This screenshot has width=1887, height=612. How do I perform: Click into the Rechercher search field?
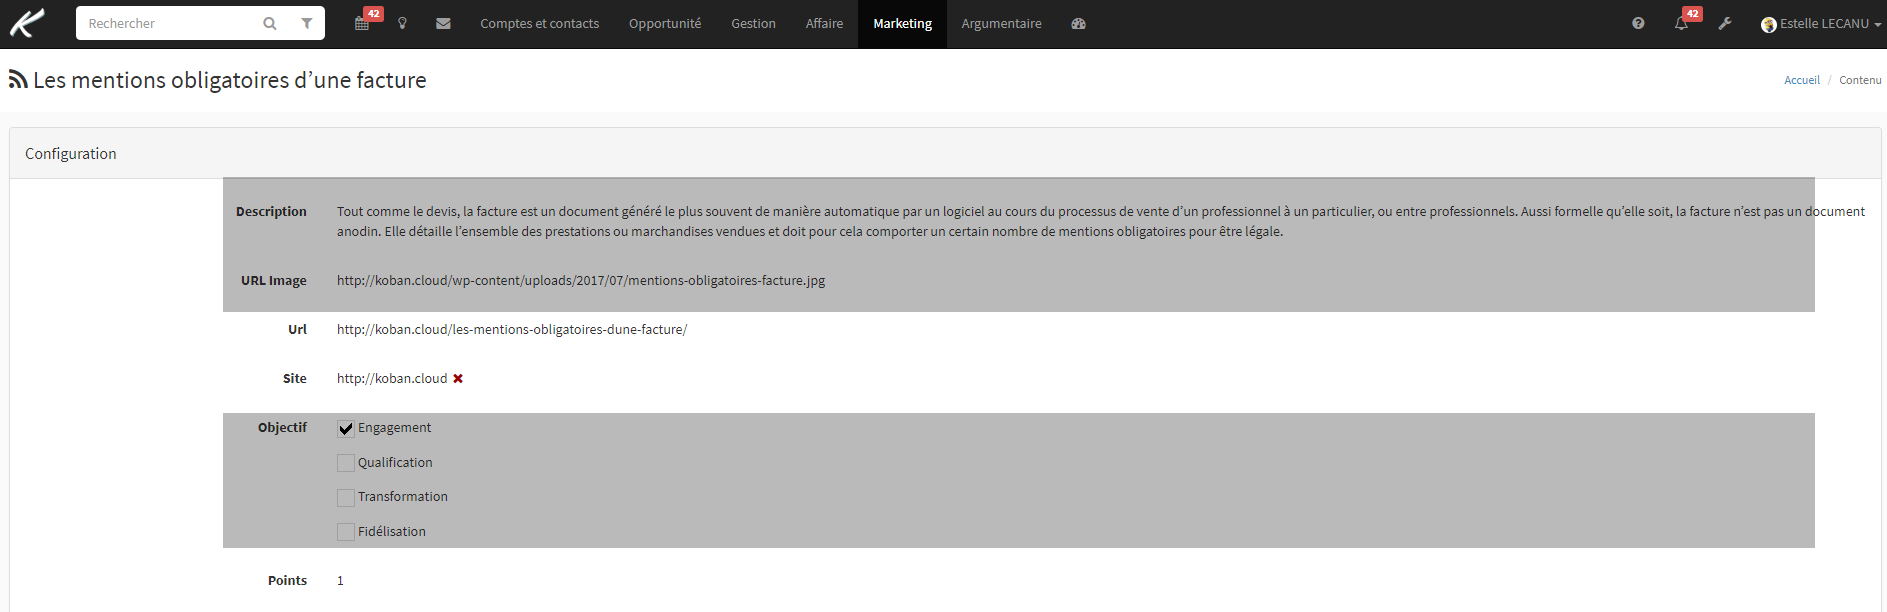[170, 23]
